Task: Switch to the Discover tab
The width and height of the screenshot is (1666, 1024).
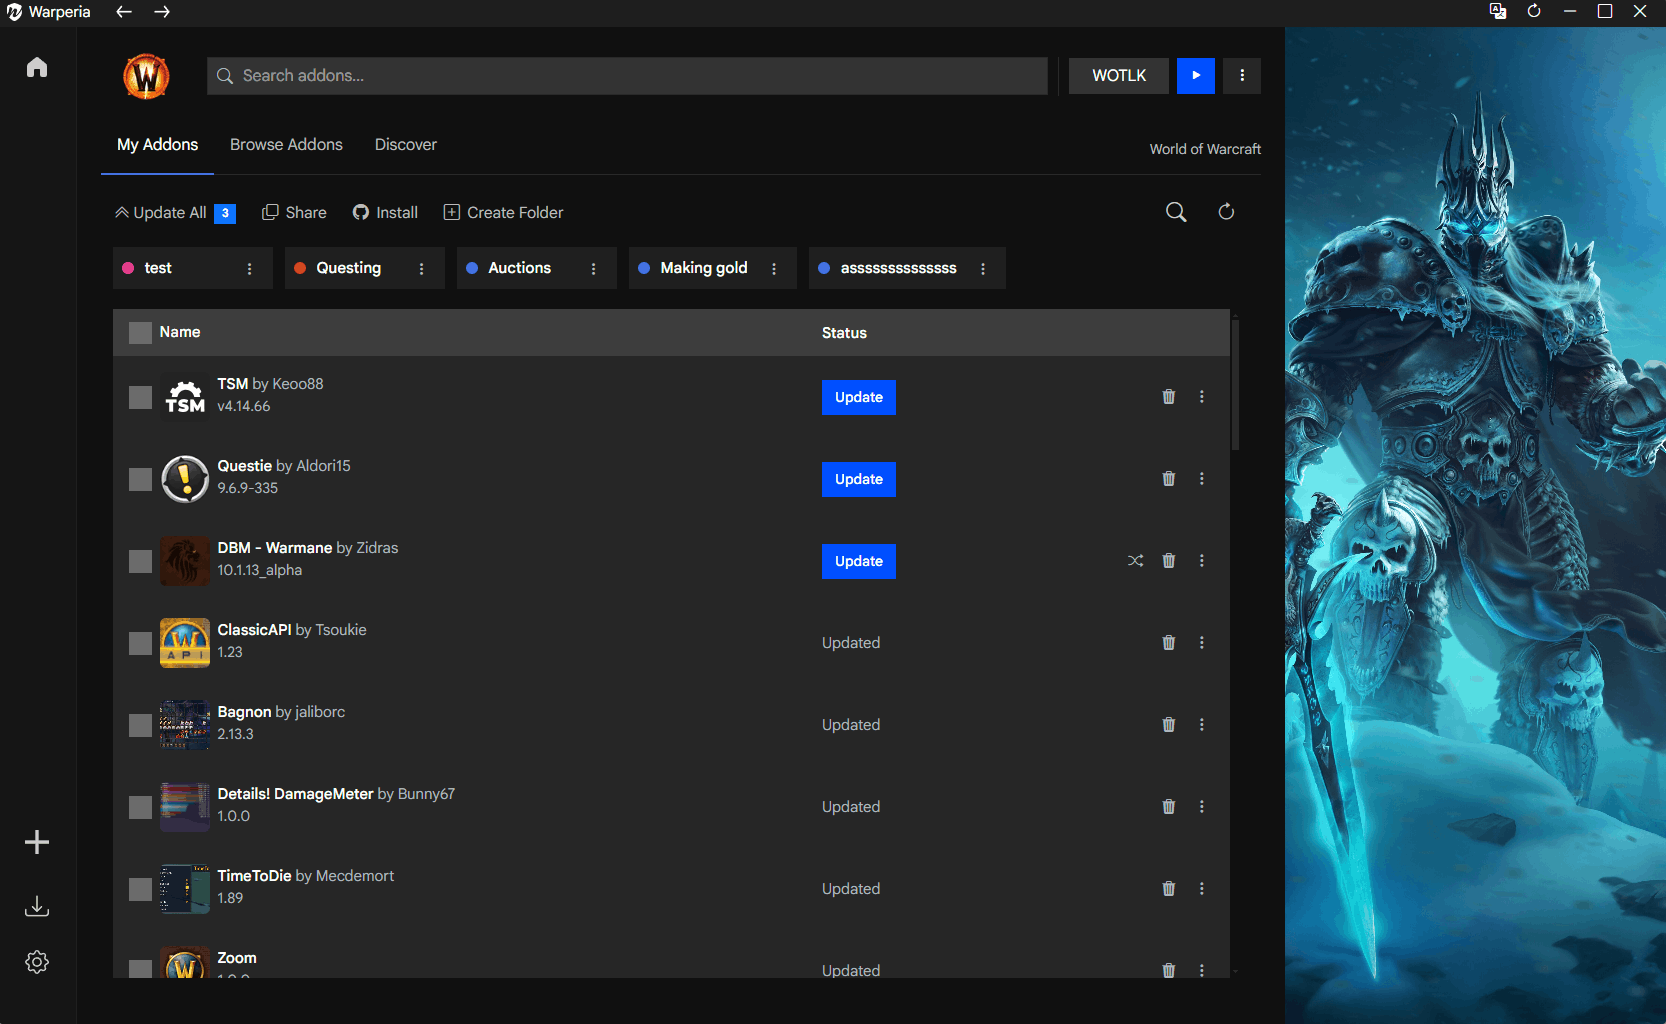Action: pos(405,145)
